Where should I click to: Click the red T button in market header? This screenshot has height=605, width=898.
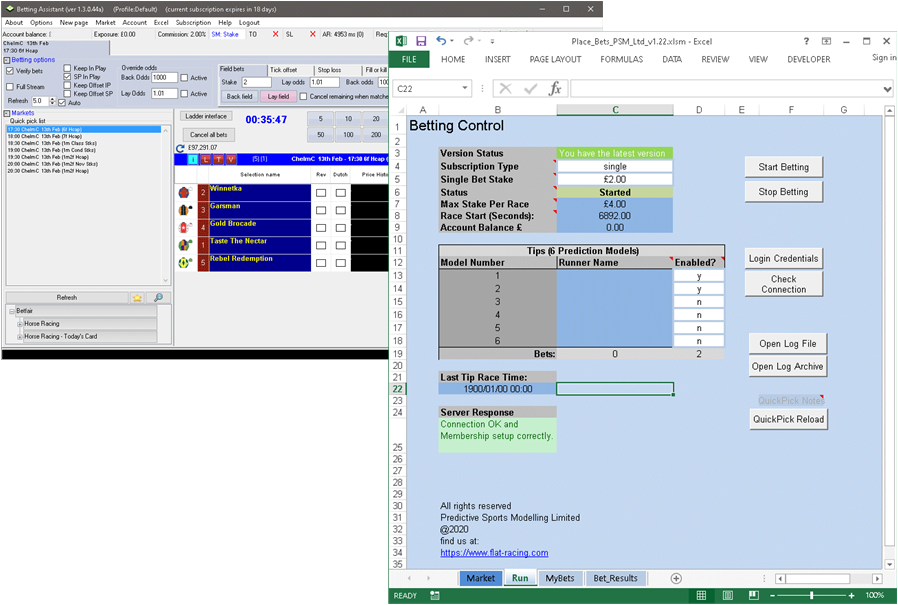218,159
